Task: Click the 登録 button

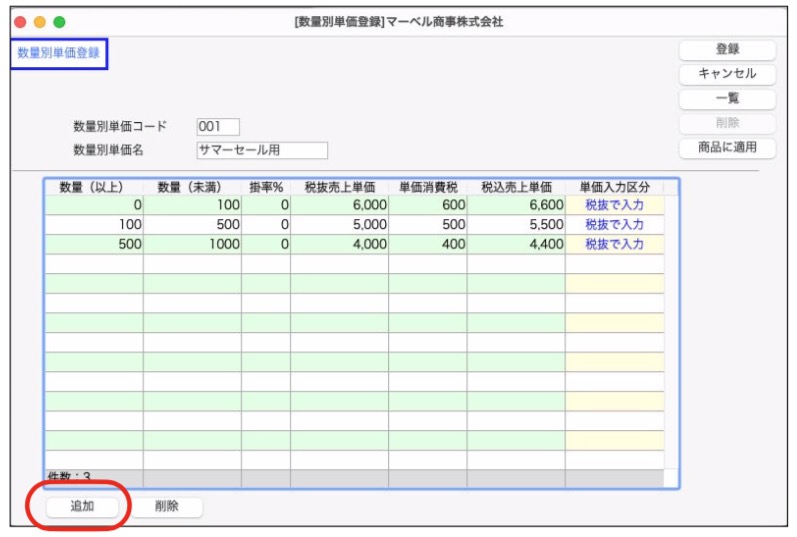Action: [727, 49]
